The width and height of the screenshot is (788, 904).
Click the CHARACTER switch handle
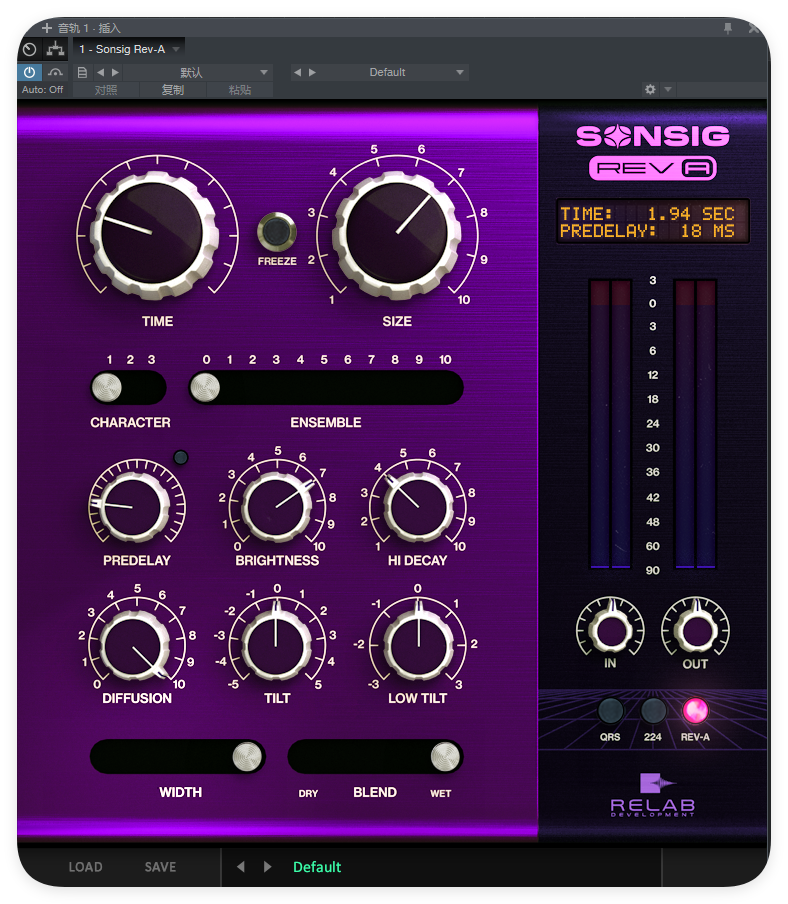point(107,387)
